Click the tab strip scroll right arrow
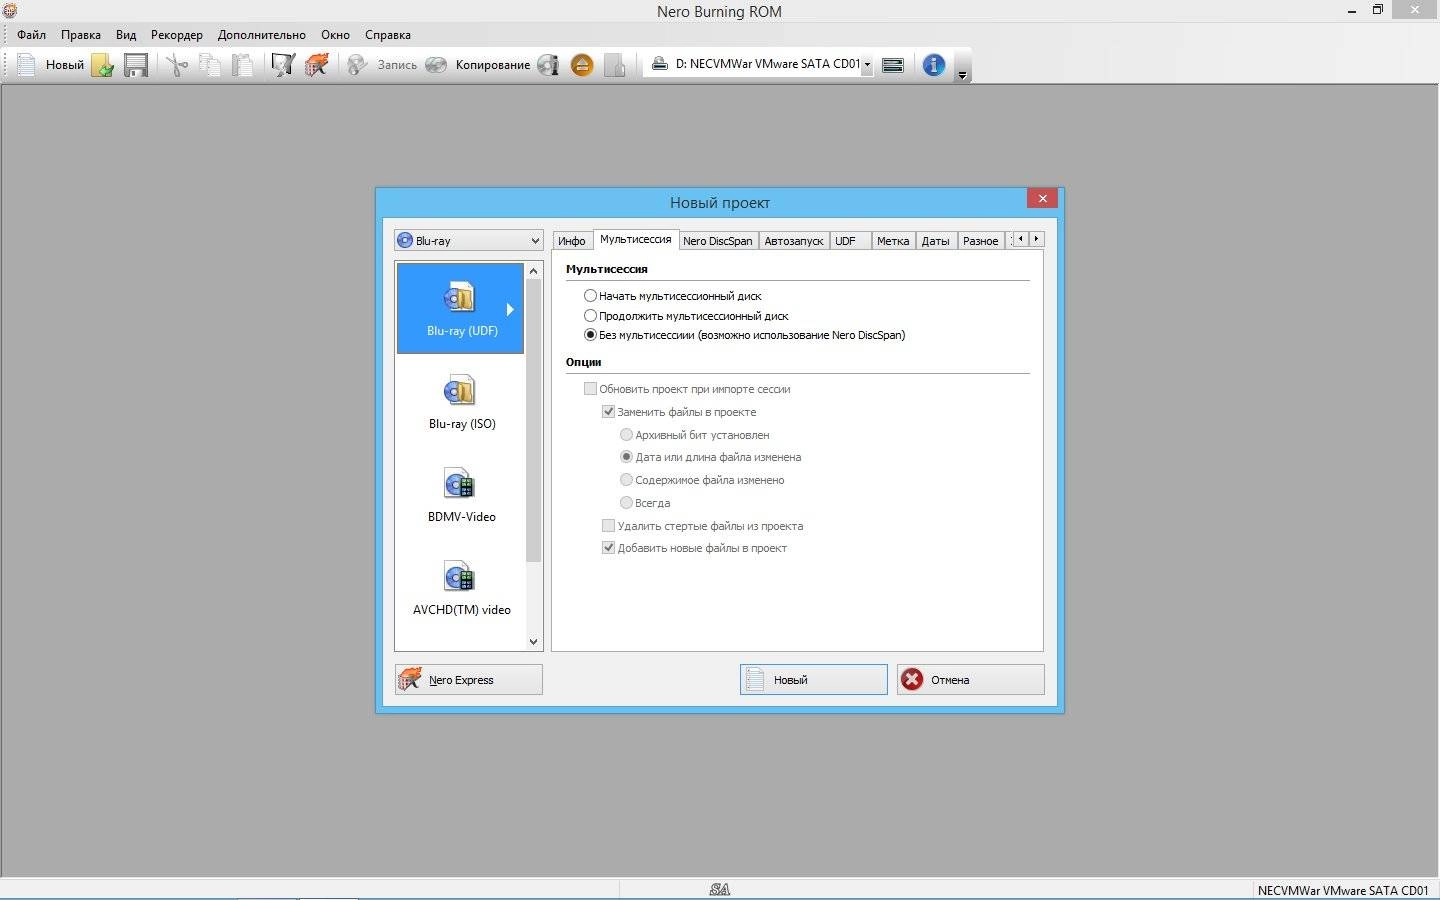 [1037, 239]
